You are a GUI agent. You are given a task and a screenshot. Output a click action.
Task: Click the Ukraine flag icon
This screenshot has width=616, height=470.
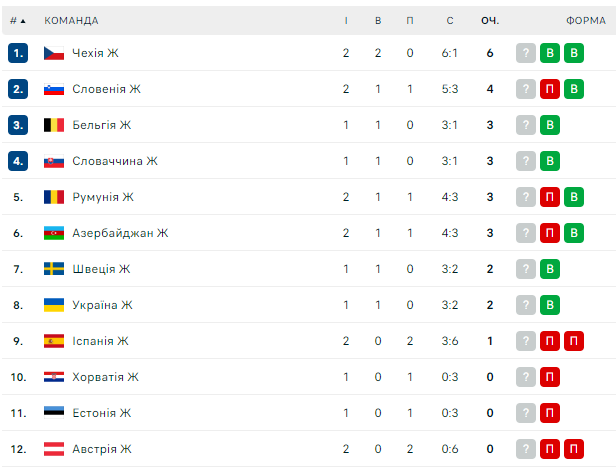click(54, 305)
